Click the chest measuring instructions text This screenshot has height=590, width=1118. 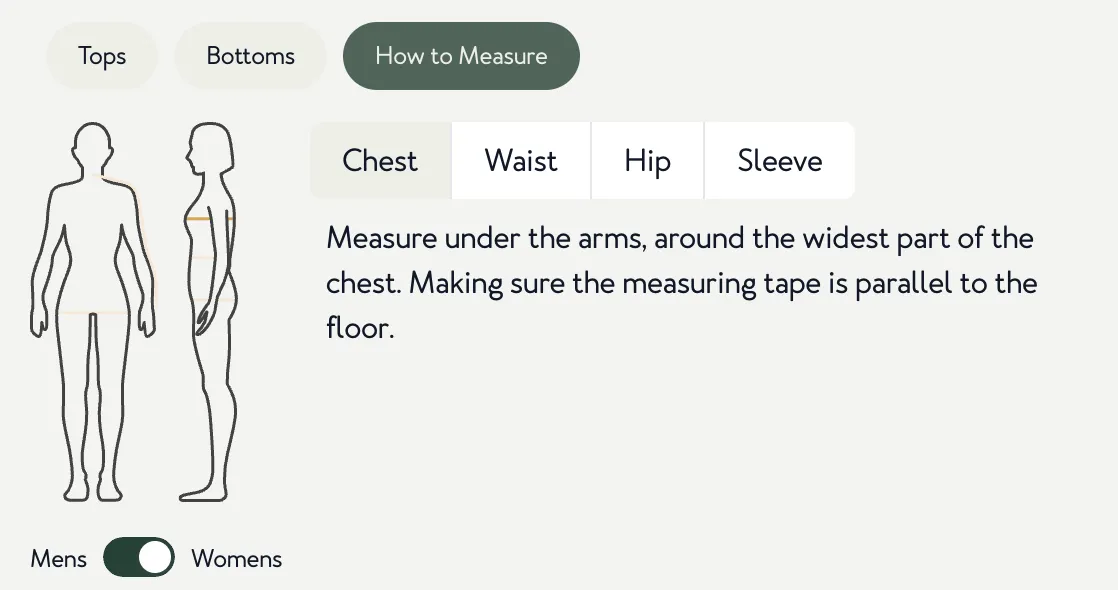[x=681, y=283]
